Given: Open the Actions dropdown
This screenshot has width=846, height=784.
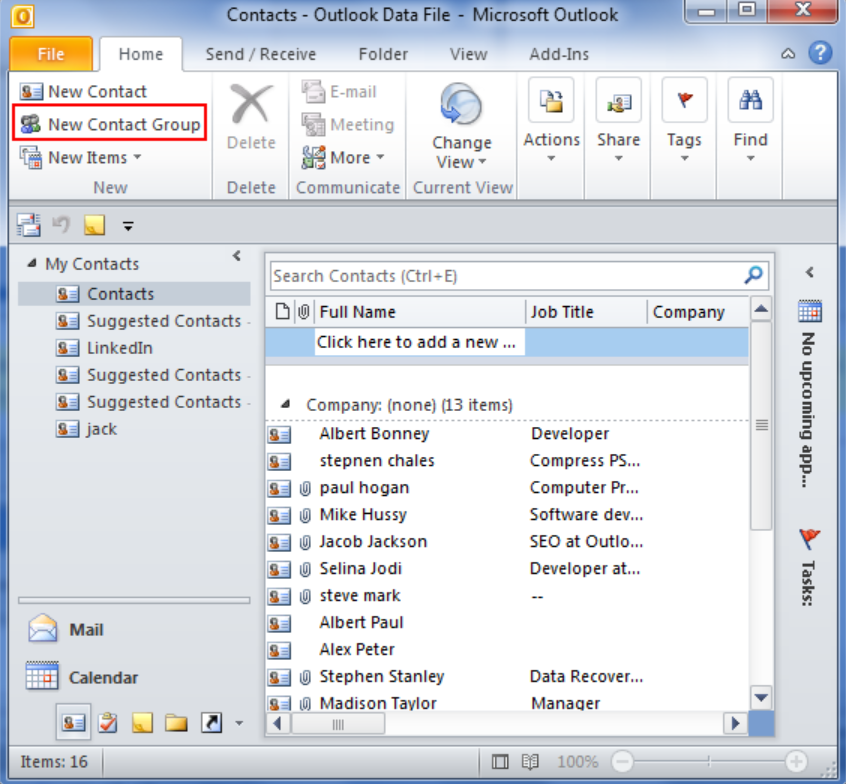Looking at the screenshot, I should coord(551,121).
